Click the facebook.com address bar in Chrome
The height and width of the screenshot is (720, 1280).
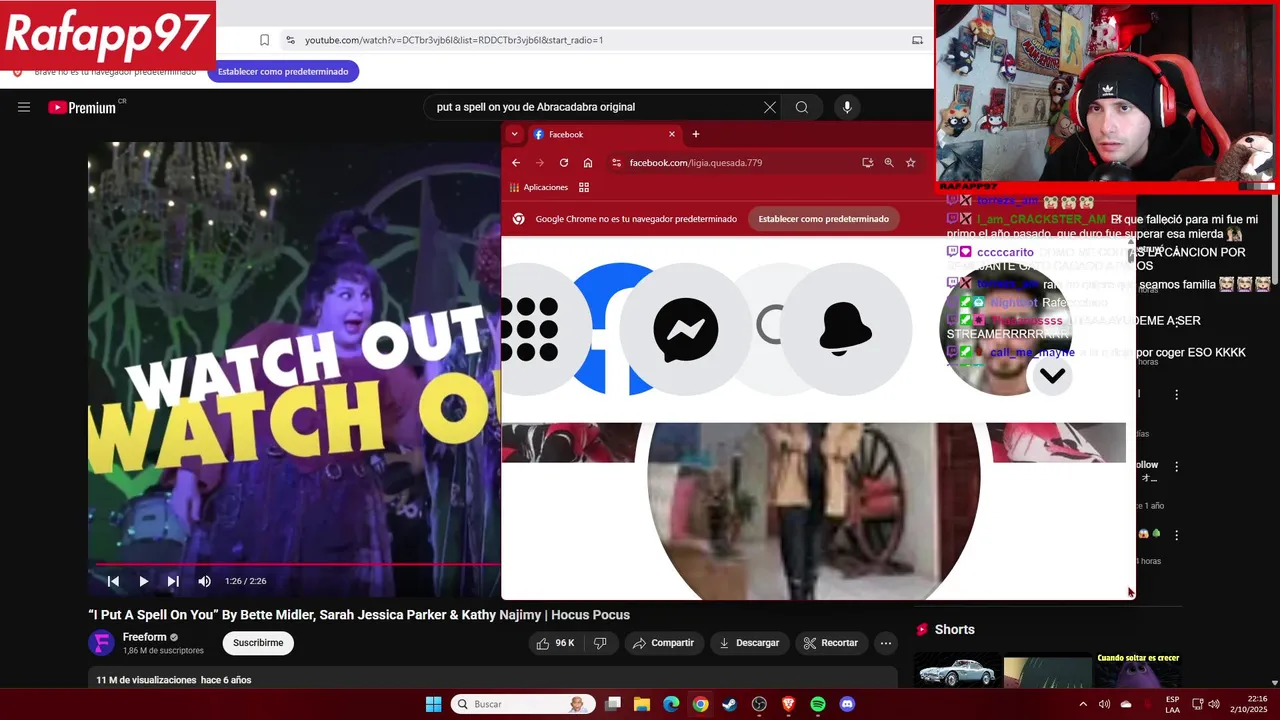tap(740, 163)
